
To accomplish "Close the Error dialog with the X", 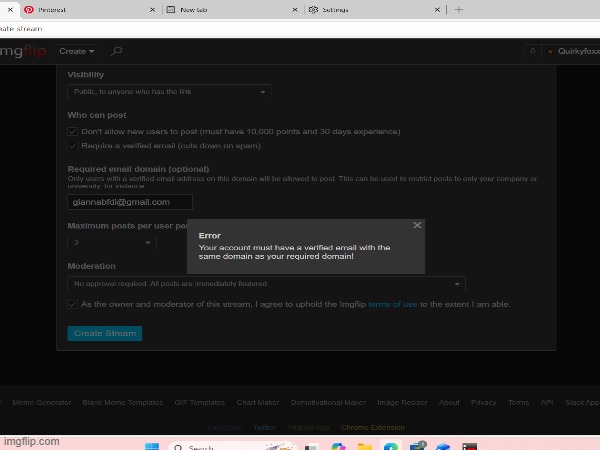I will point(417,225).
